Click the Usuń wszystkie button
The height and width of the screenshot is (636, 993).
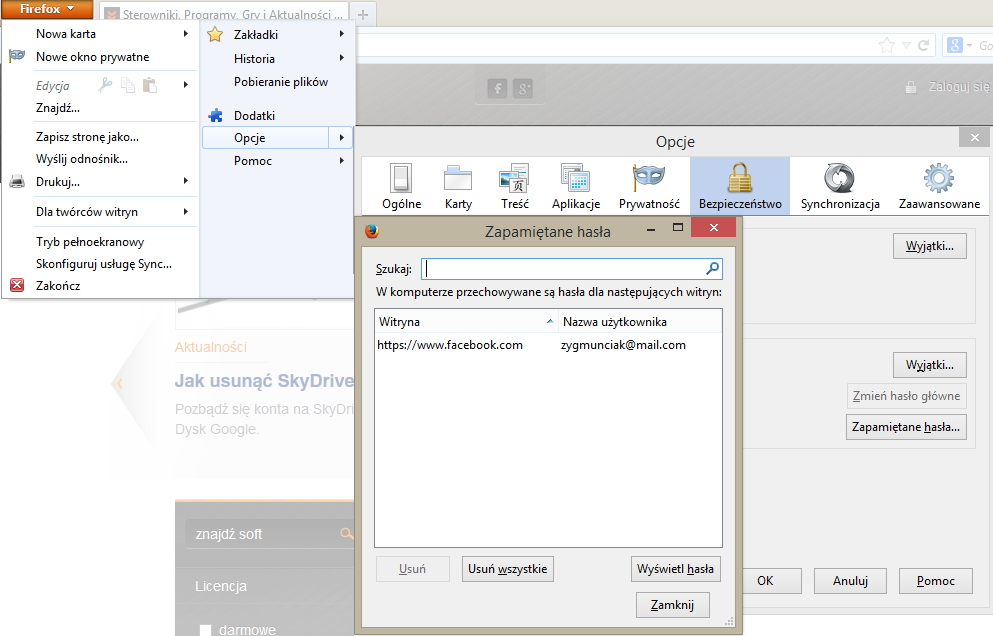coord(507,569)
